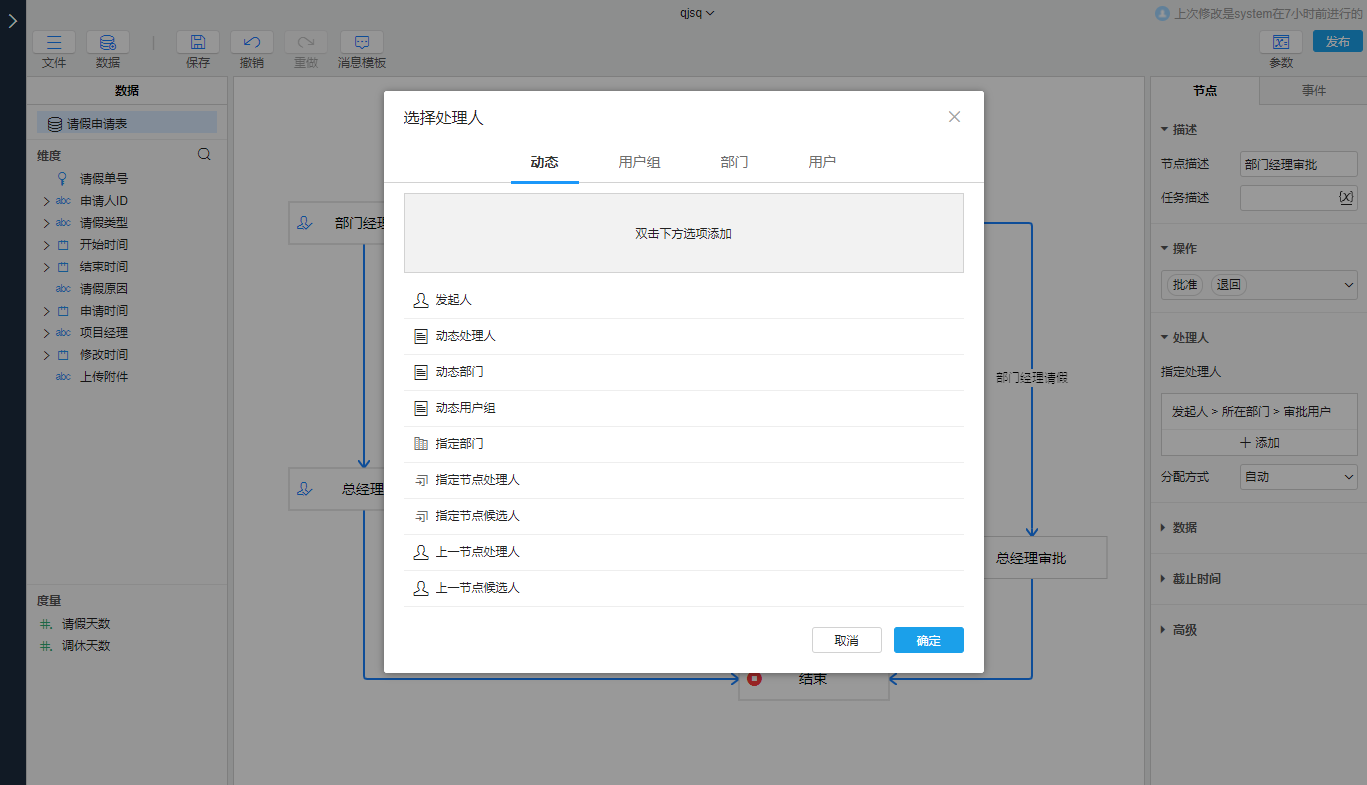
Task: Select the 请假申请表 table icon
Action: 54,123
